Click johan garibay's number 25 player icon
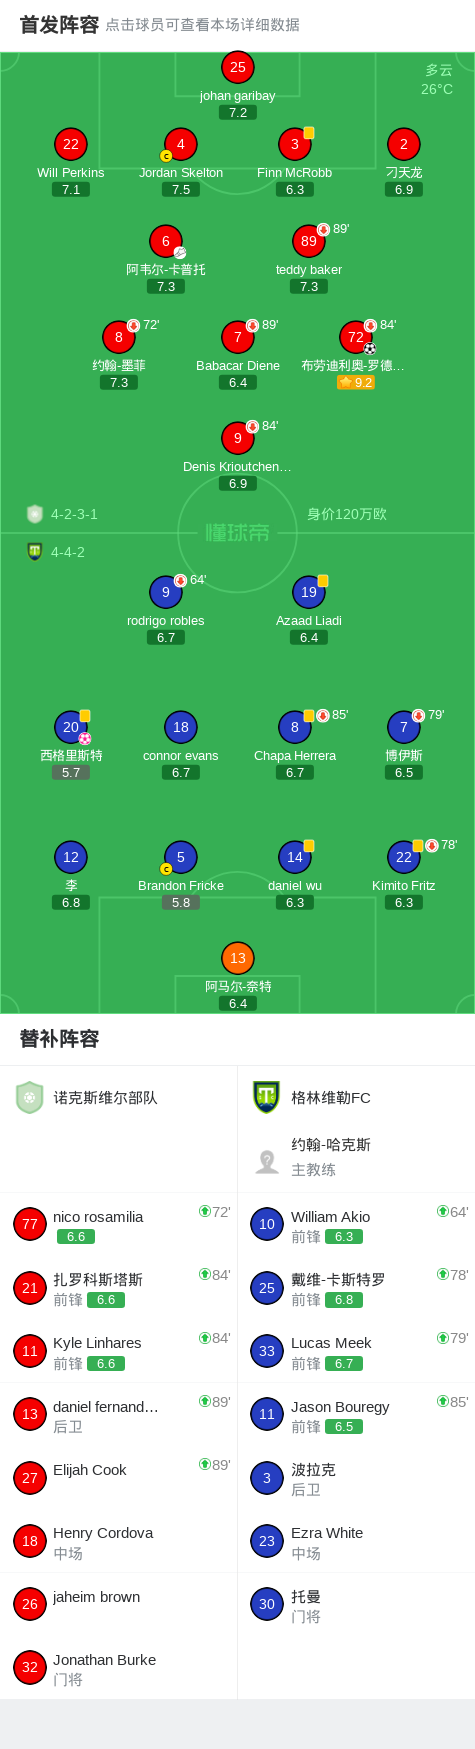This screenshot has width=475, height=1749. tap(238, 68)
